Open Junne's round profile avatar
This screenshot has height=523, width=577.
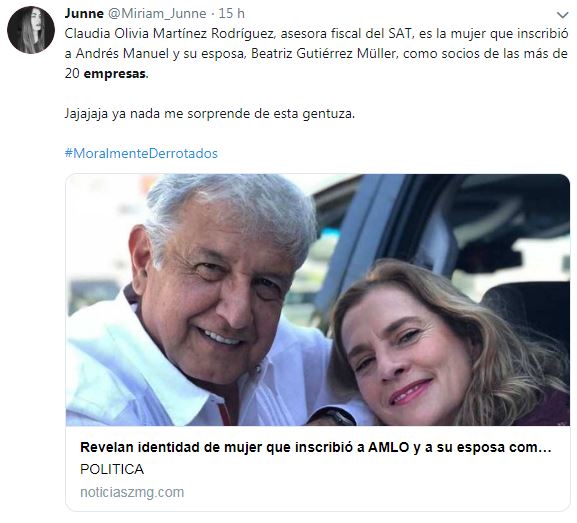pos(31,30)
